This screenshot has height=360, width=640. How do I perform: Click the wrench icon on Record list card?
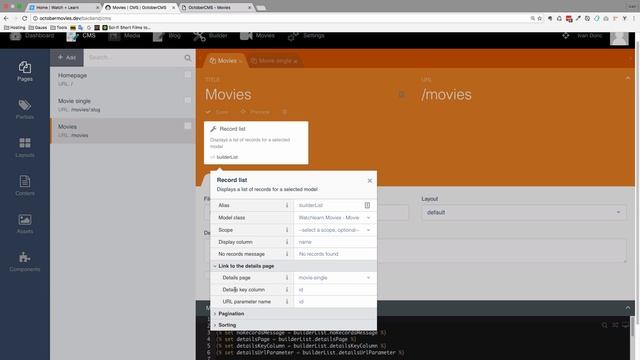click(x=213, y=129)
